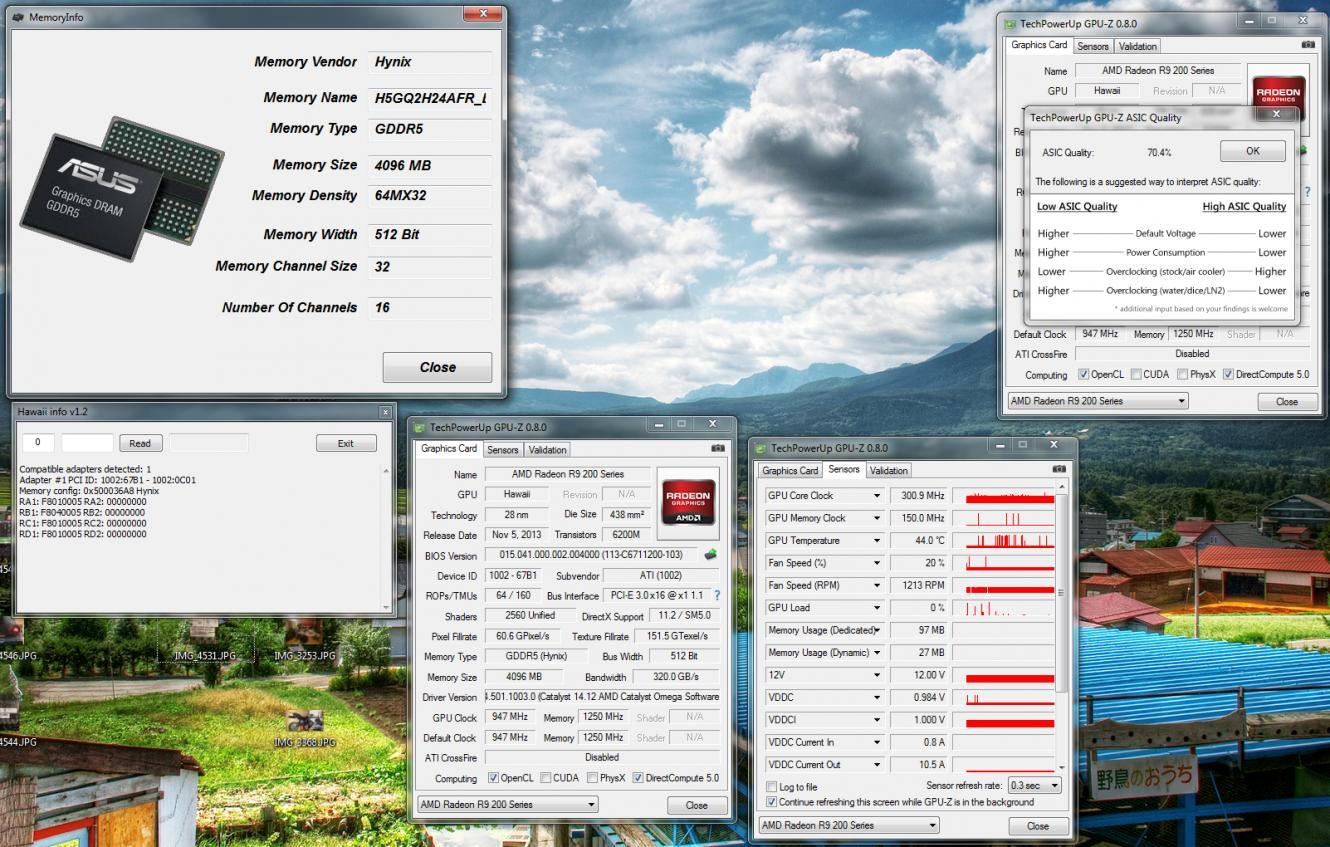1330x847 pixels.
Task: Toggle CUDA checkbox in middle GPU-Z window
Action: [545, 778]
